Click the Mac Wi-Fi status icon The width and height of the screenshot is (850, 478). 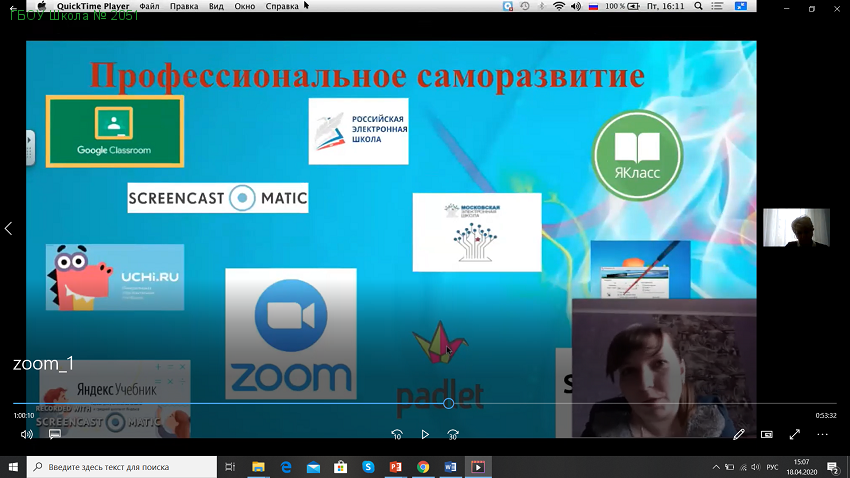point(558,6)
